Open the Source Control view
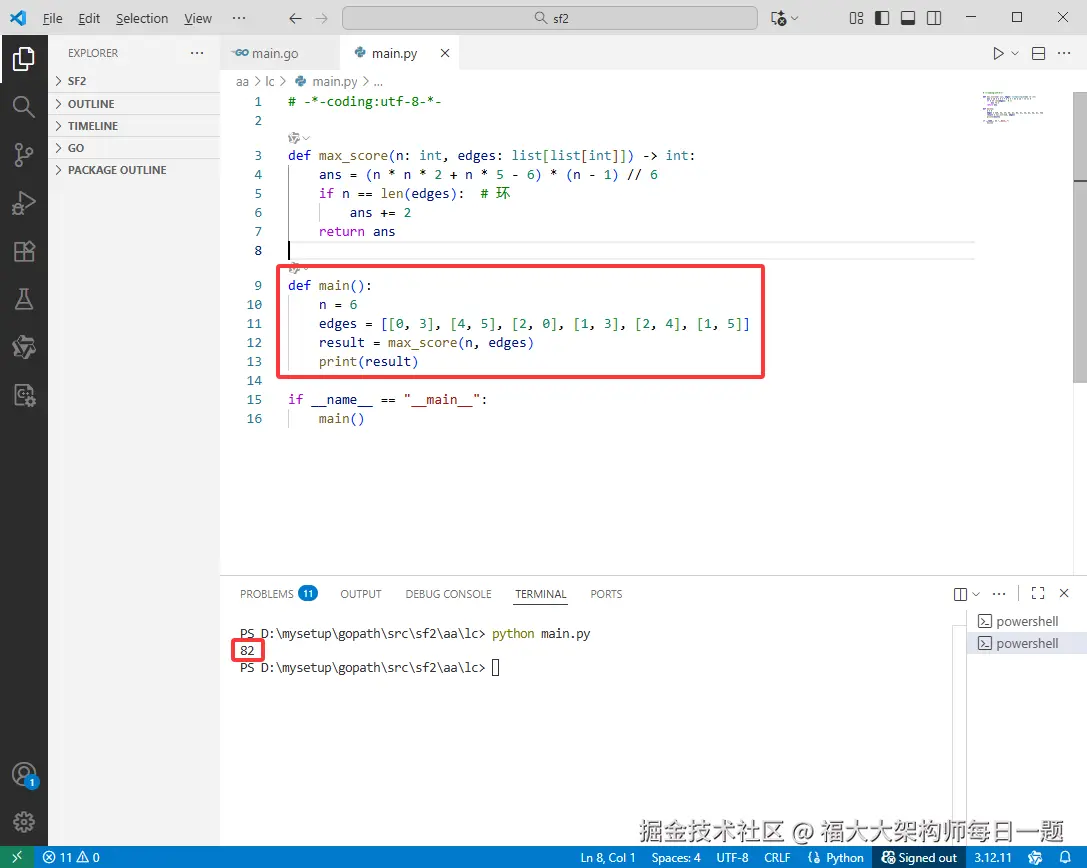Viewport: 1087px width, 868px height. [x=24, y=155]
